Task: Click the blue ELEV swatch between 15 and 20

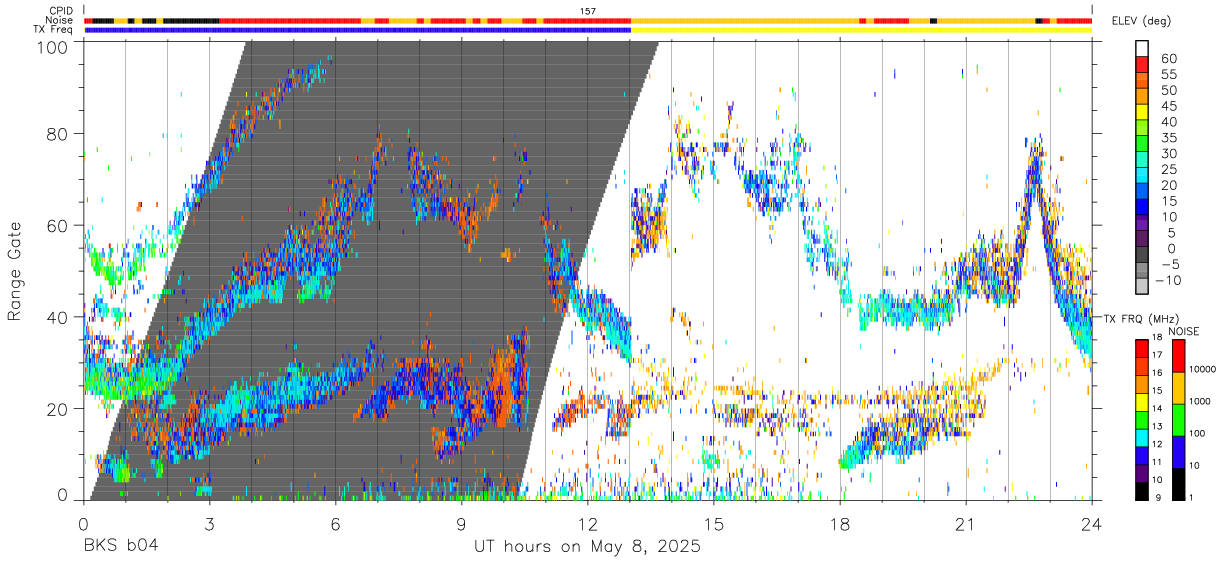Action: point(1142,192)
